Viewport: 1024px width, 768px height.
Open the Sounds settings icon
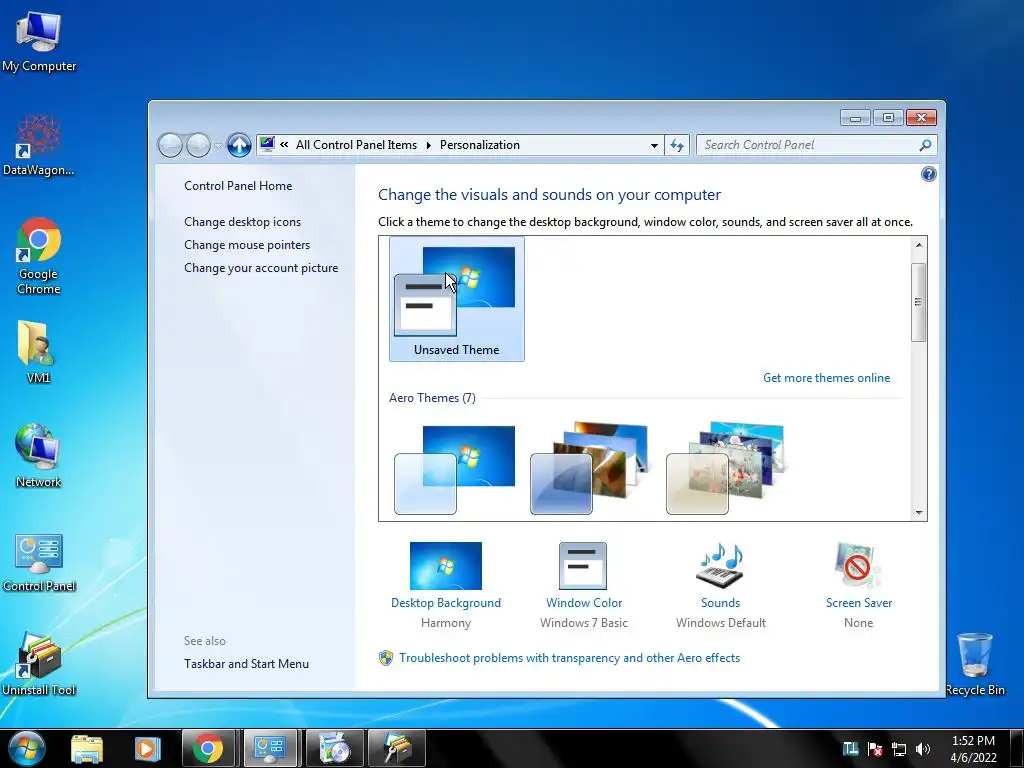(720, 566)
